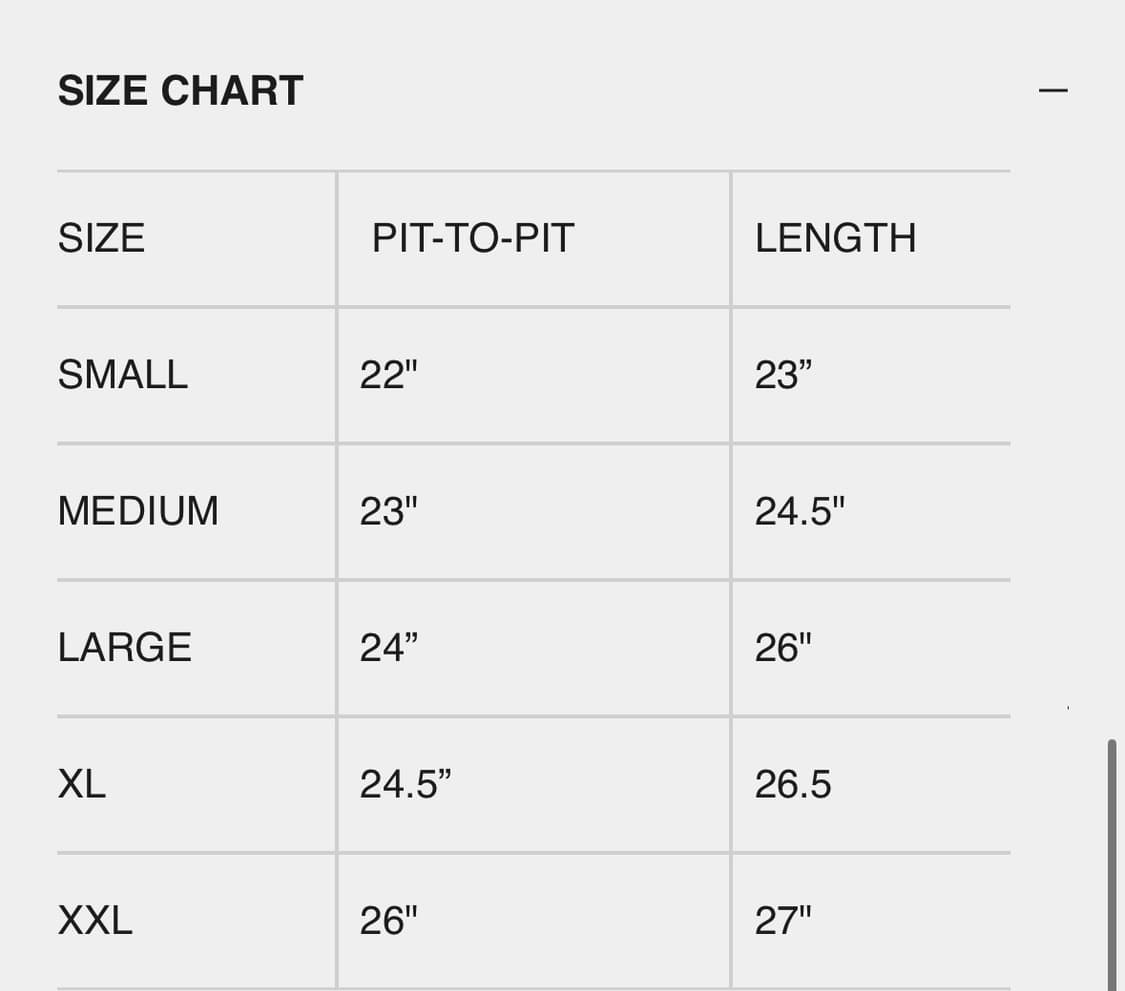The width and height of the screenshot is (1125, 991).
Task: Click the minus icon beside Size Chart
Action: click(1053, 91)
